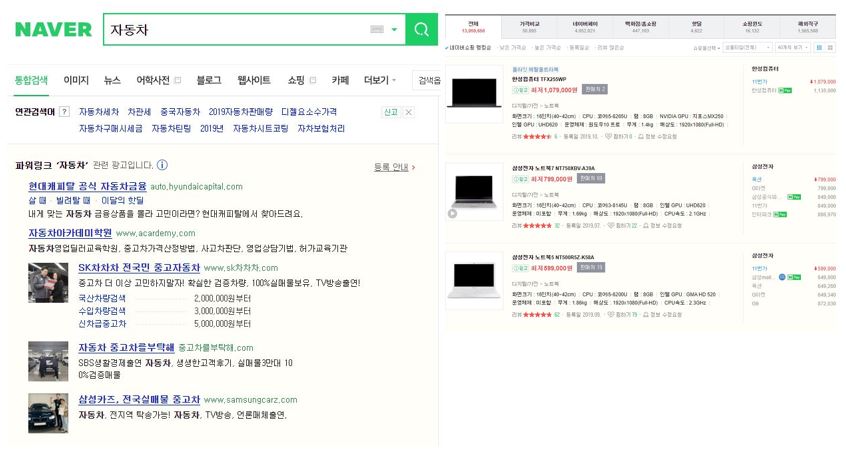Click the green search magnifier button
Screen dimensions: 846x452
click(421, 29)
